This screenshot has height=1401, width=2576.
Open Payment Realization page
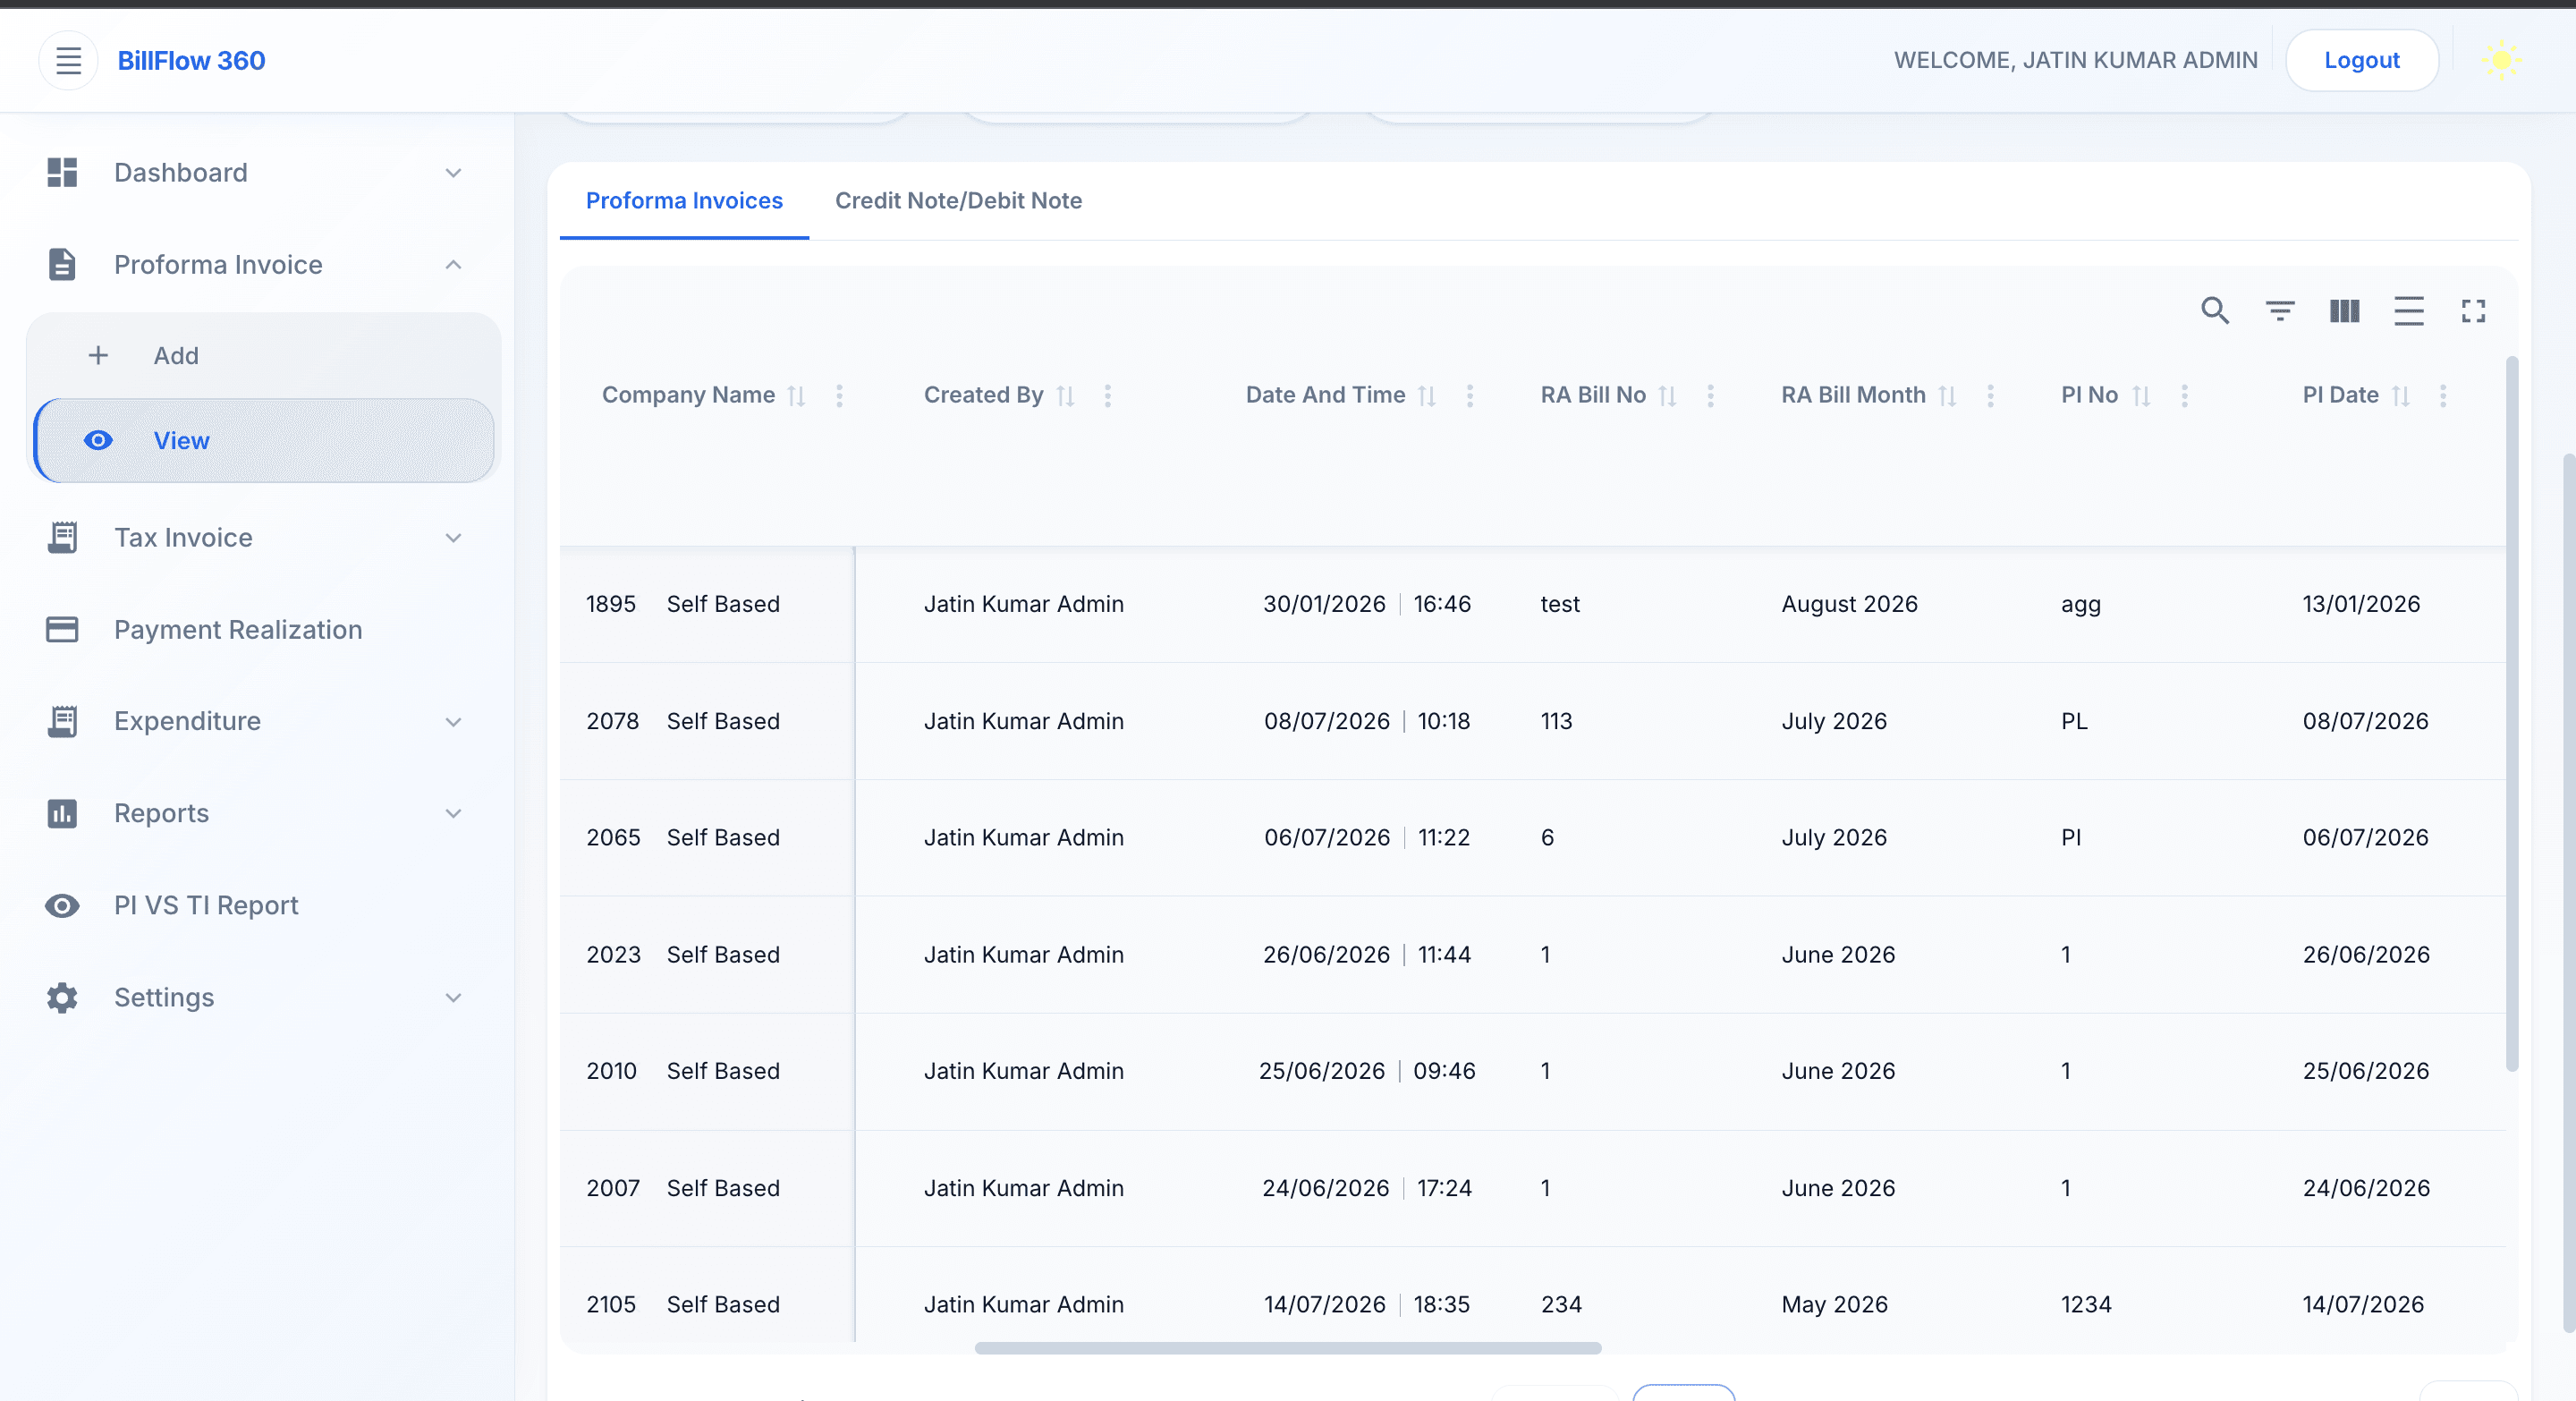click(x=238, y=629)
